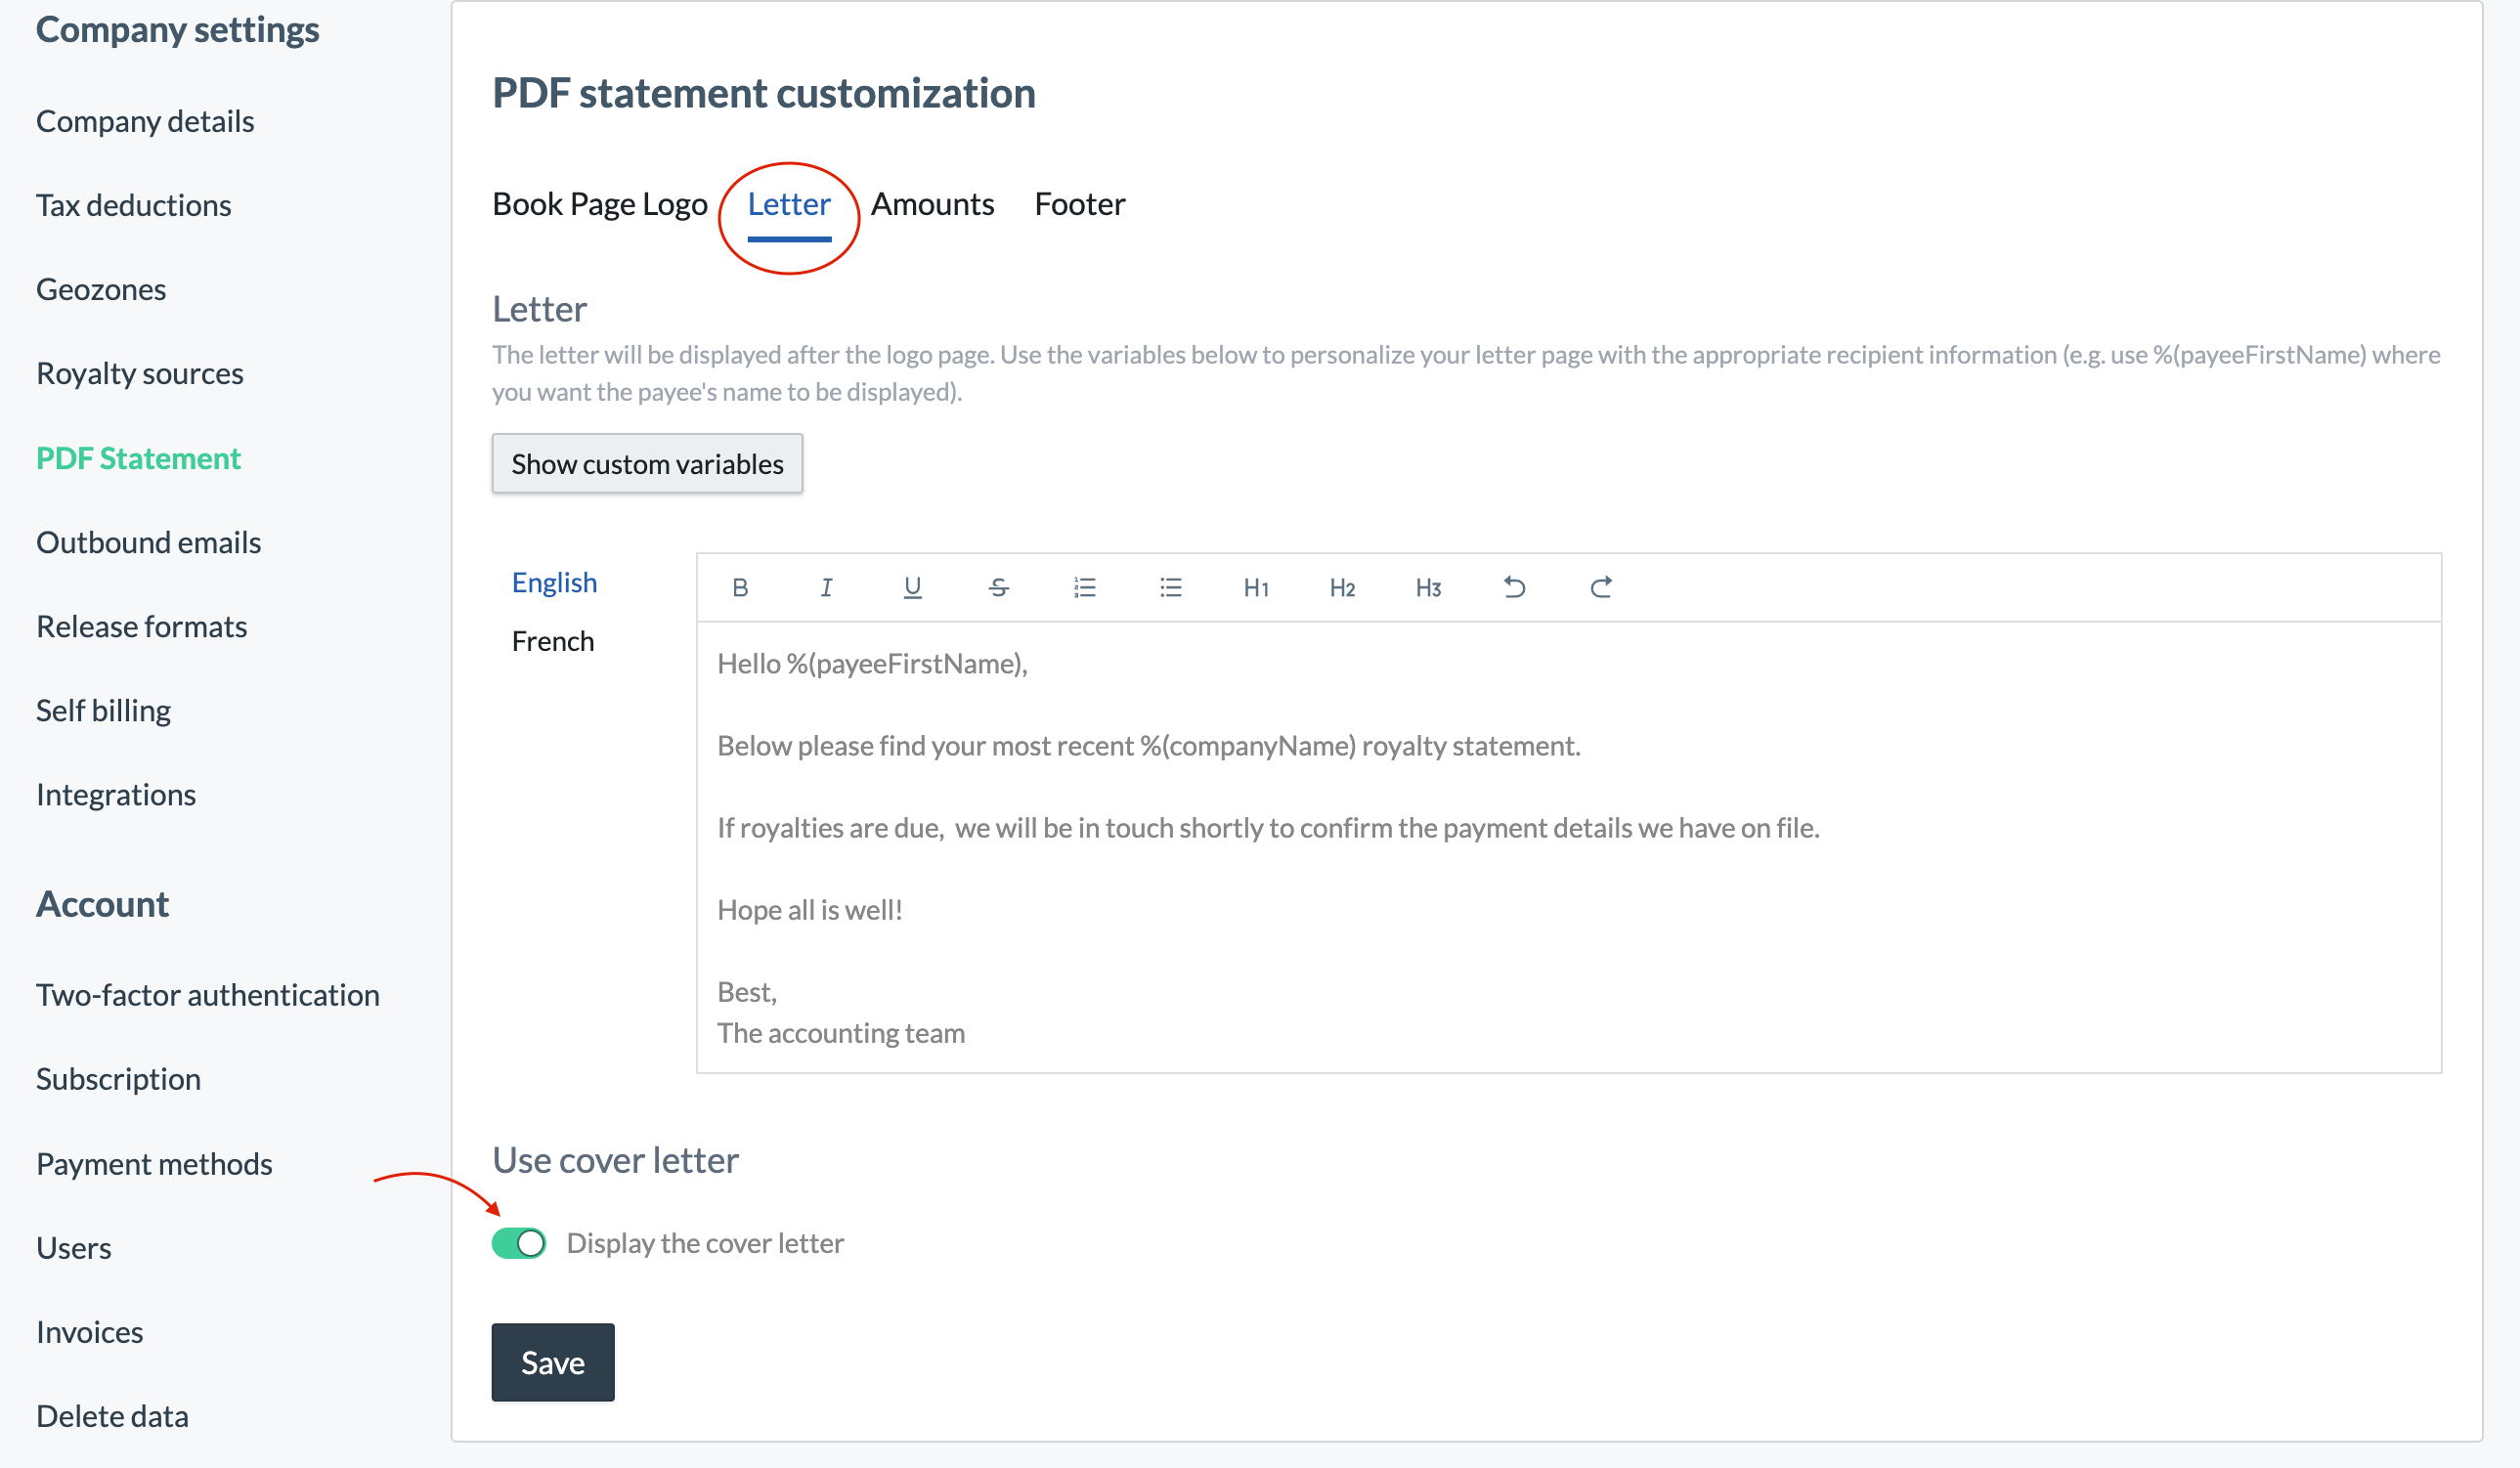Underline the selected letter text

point(912,587)
